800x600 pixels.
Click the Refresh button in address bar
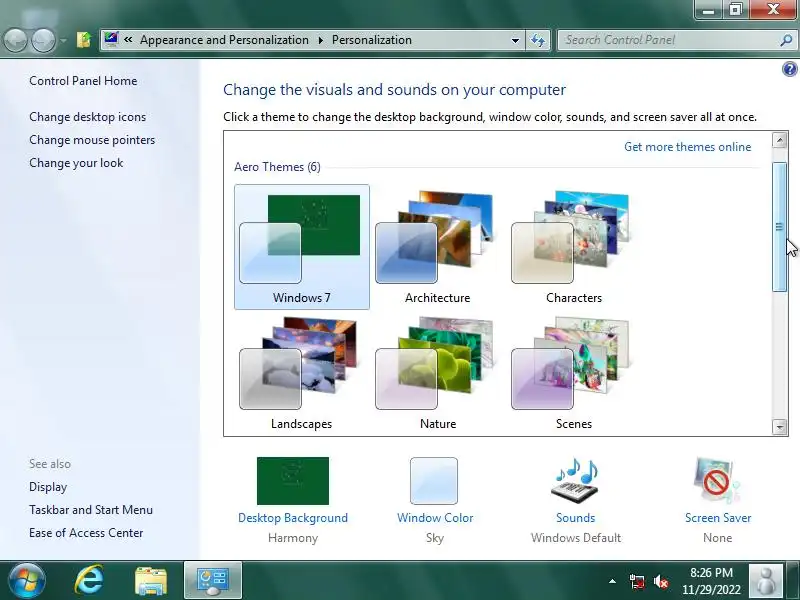[x=538, y=40]
